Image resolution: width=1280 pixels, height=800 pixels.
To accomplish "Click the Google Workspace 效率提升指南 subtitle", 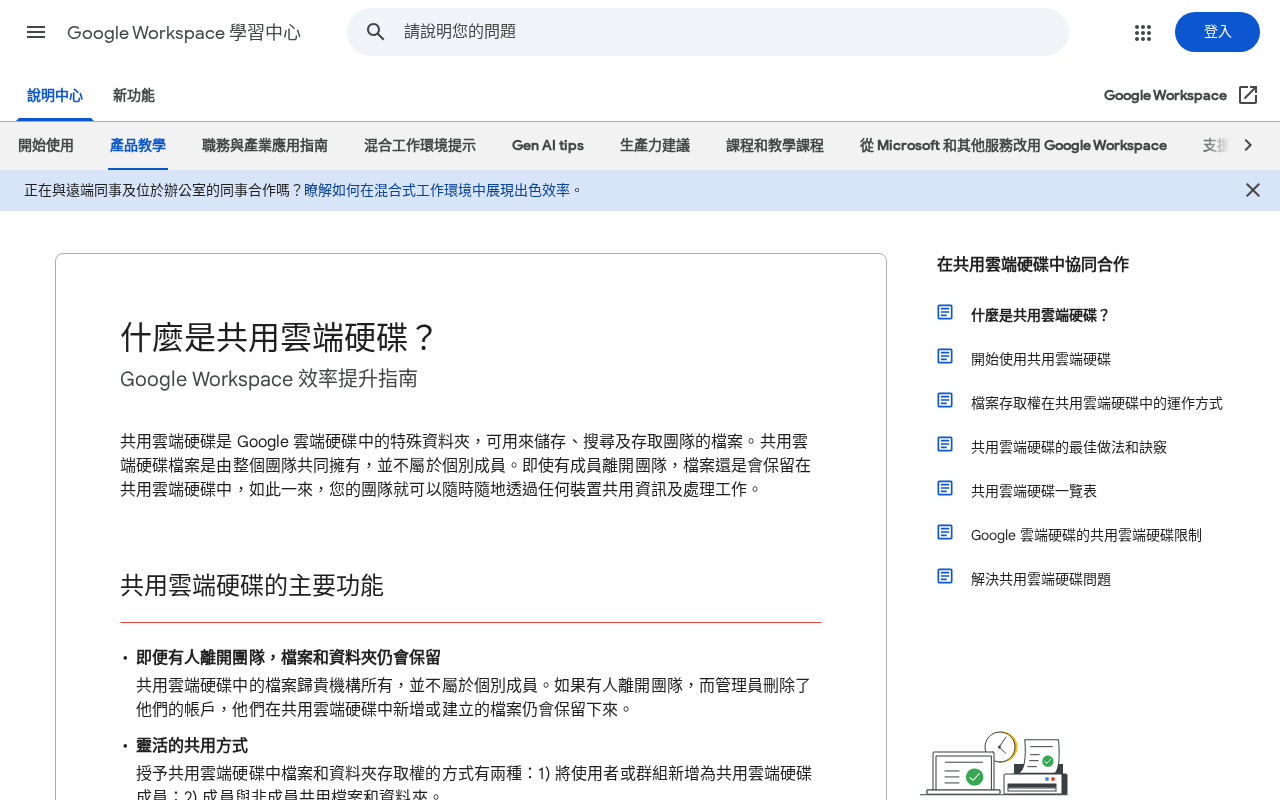I will coord(269,379).
